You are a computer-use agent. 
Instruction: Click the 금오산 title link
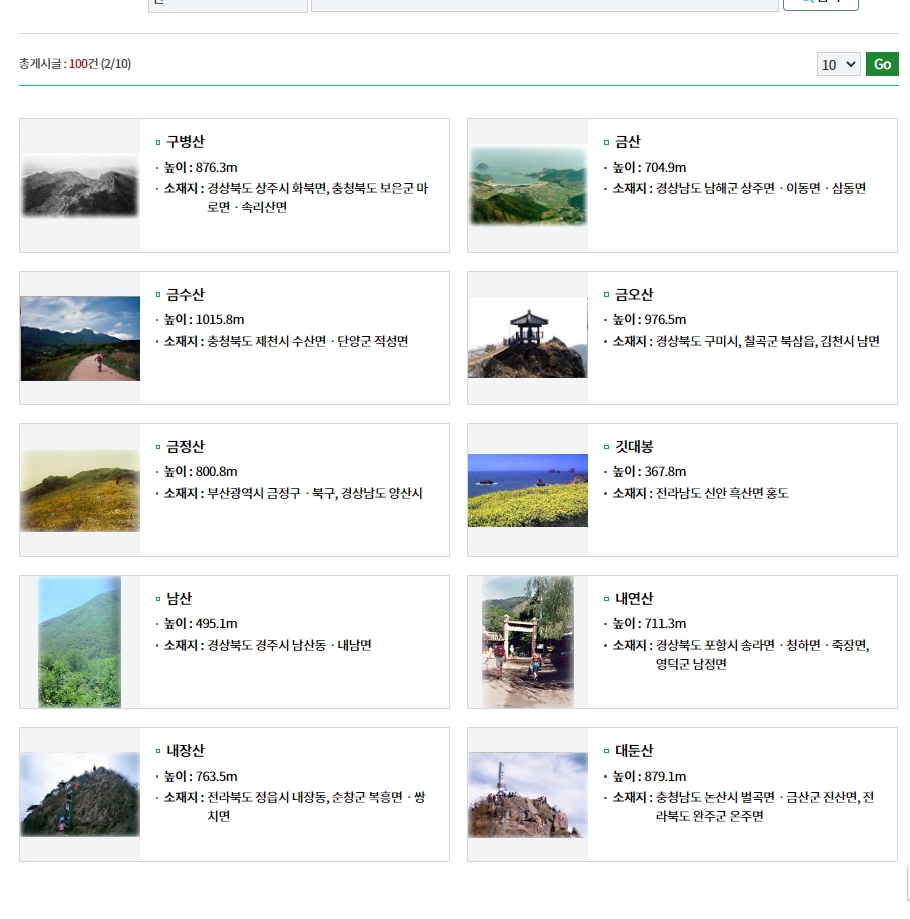pos(634,294)
